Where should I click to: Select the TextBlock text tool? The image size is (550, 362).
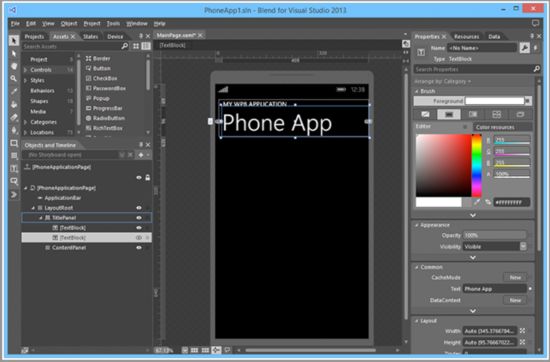click(x=14, y=169)
